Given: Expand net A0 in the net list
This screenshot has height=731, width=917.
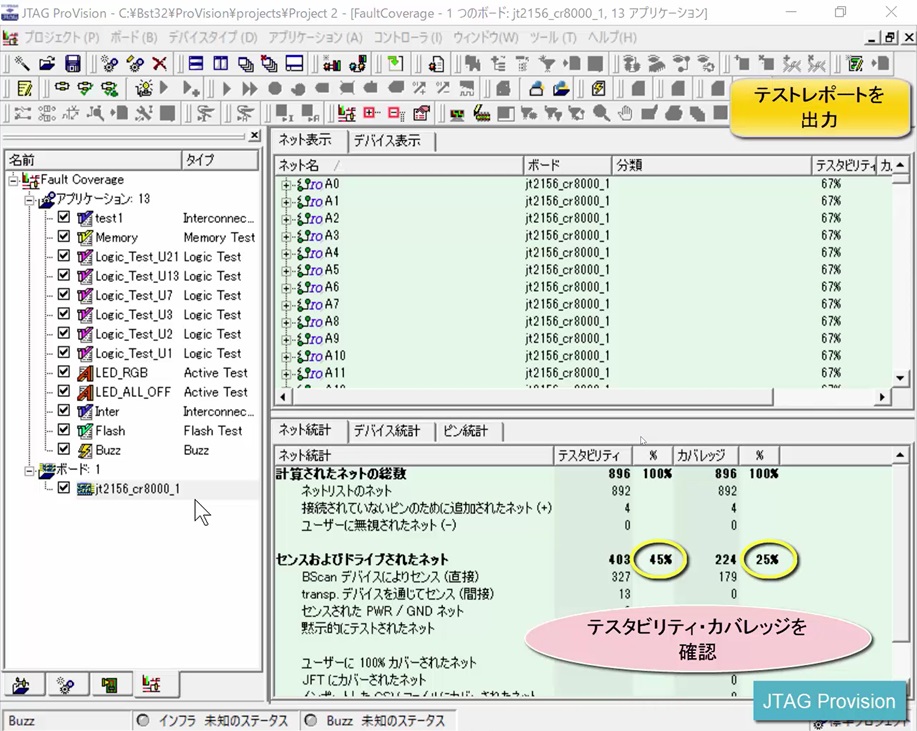Looking at the screenshot, I should [286, 185].
